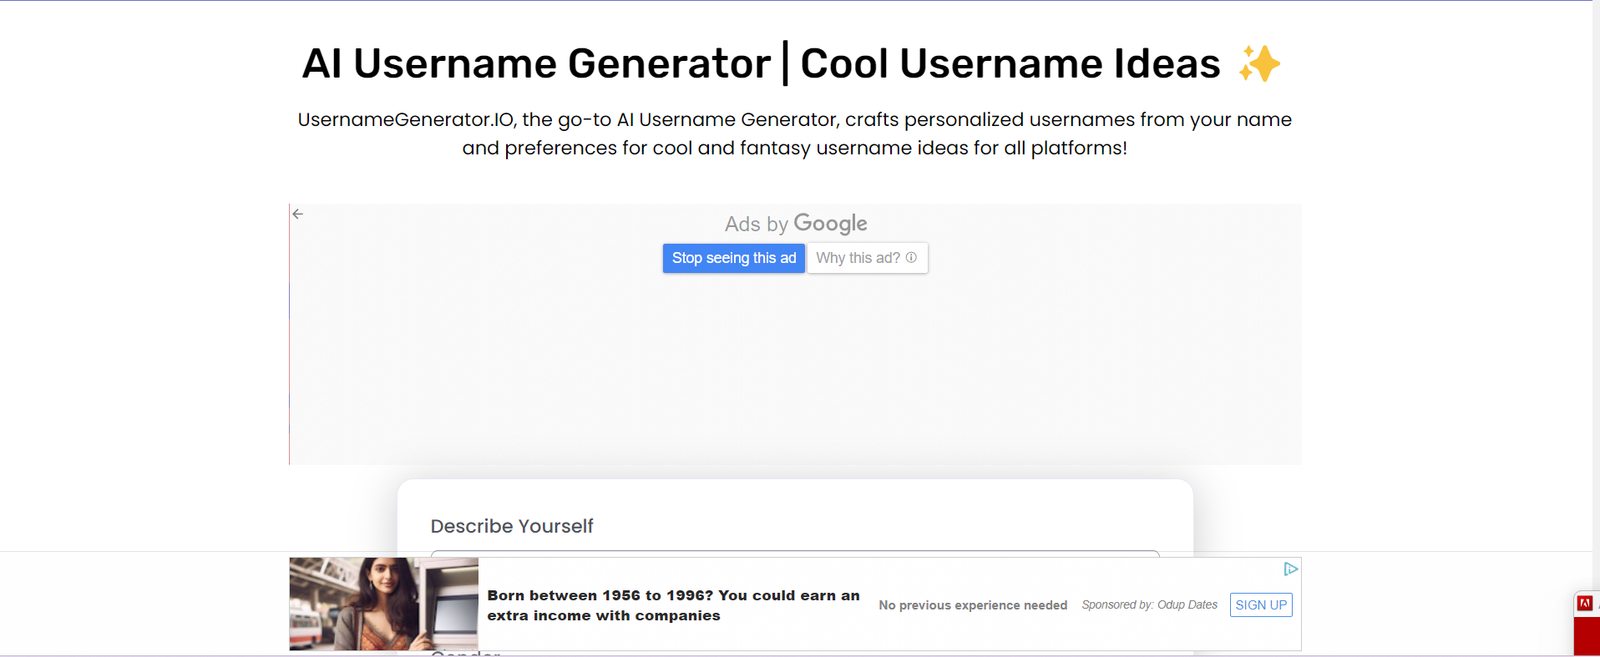This screenshot has width=1600, height=657.
Task: Click the SIGN UP button in the banner ad
Action: coord(1261,605)
